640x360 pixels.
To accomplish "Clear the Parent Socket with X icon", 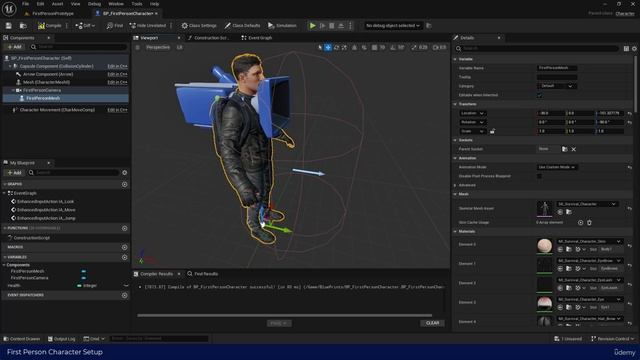I will (x=573, y=149).
